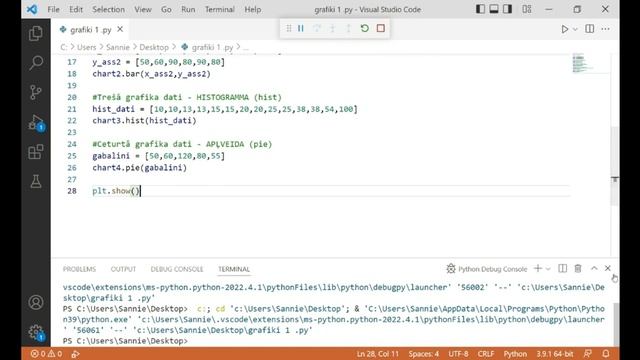
Task: Open the errors and warnings status item
Action: 47,354
